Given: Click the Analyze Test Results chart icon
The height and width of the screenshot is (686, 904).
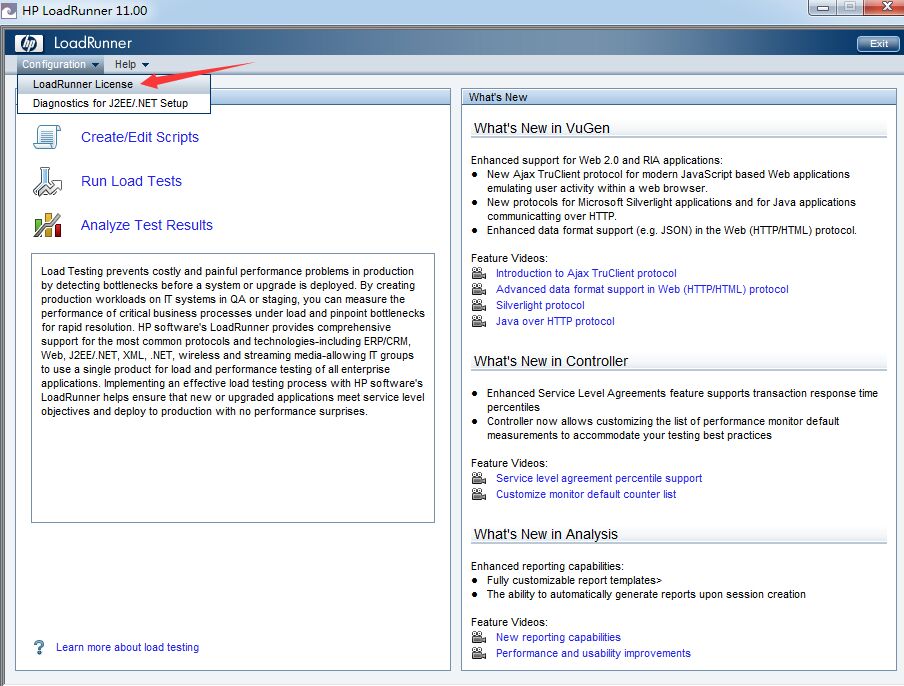Looking at the screenshot, I should [x=47, y=225].
